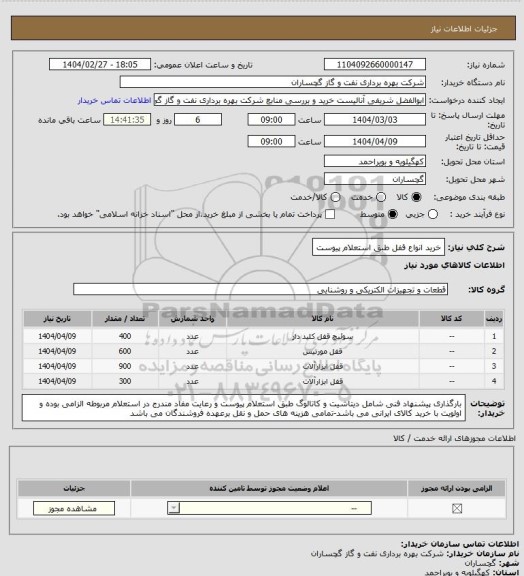Click the اعلام وضعیت مجوز توسط تامین کننده header
Image resolution: width=524 pixels, height=576 pixels.
pos(269,489)
